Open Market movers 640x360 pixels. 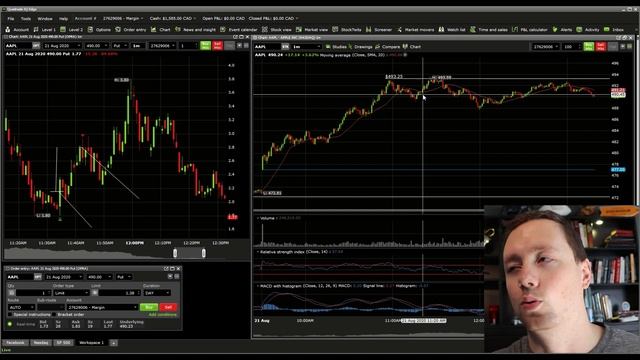pos(415,29)
